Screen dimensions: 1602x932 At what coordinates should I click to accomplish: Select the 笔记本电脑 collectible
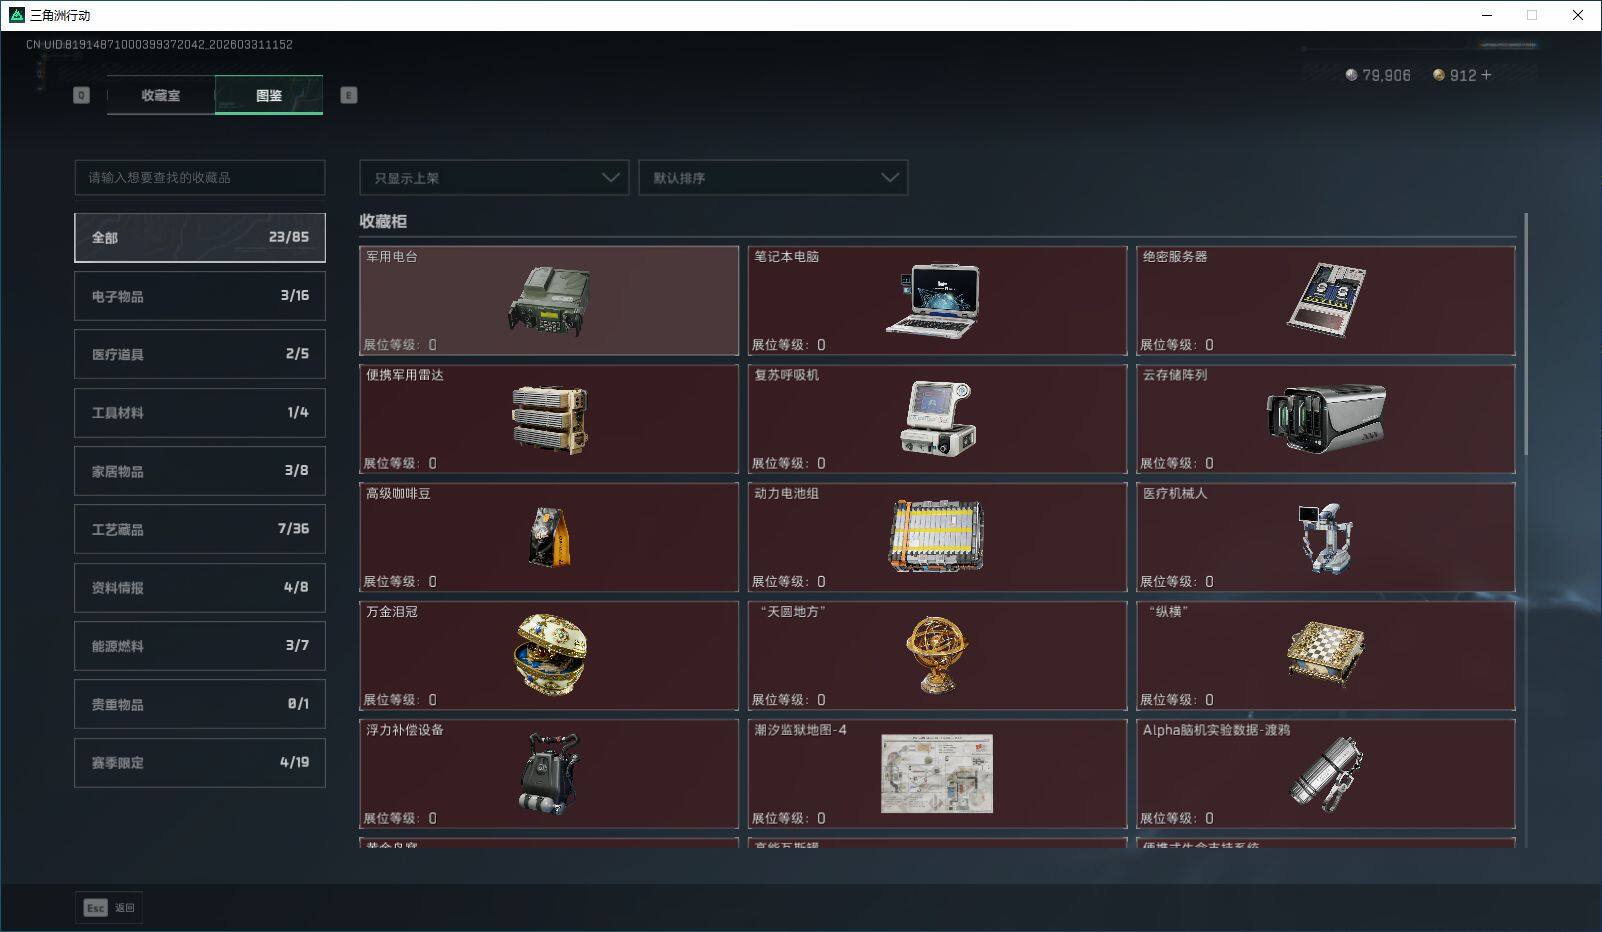coord(937,300)
